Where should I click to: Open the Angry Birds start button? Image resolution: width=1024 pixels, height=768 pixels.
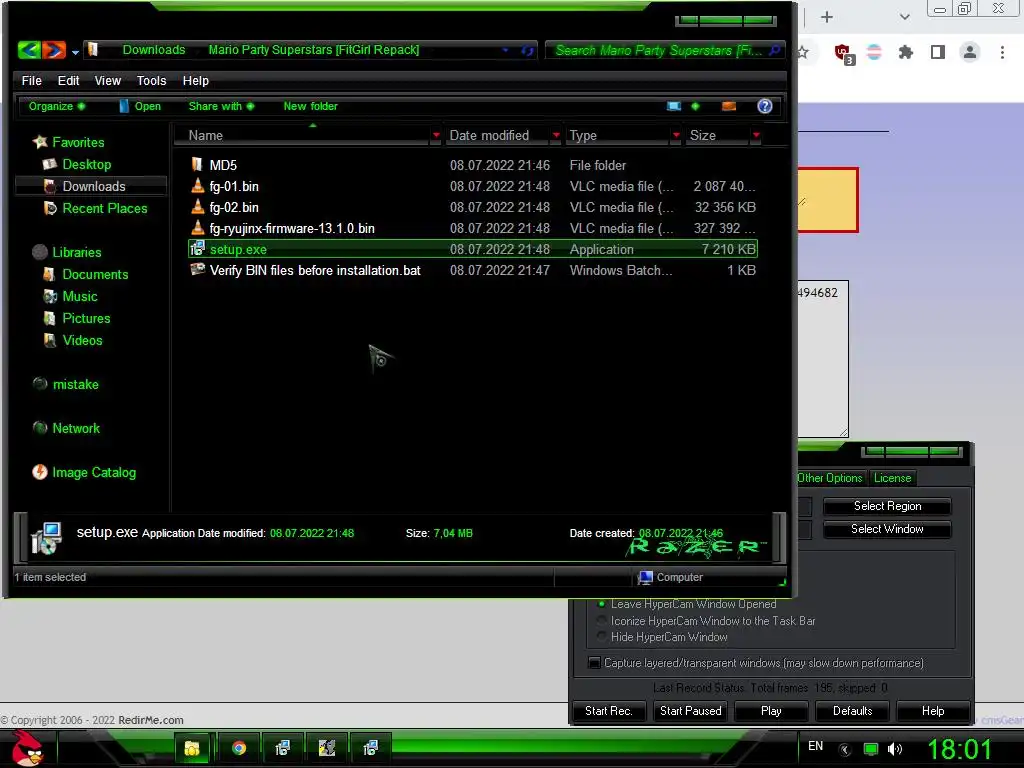27,748
